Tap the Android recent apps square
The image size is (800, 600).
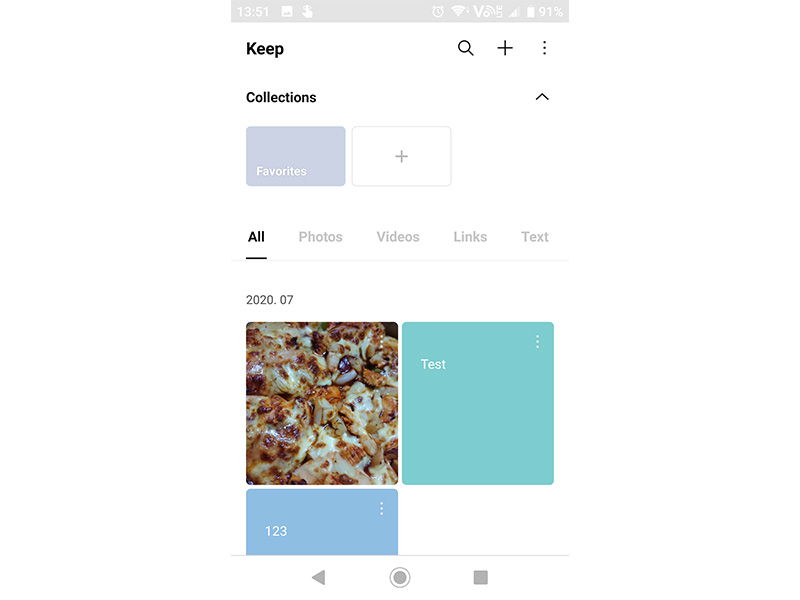[480, 578]
